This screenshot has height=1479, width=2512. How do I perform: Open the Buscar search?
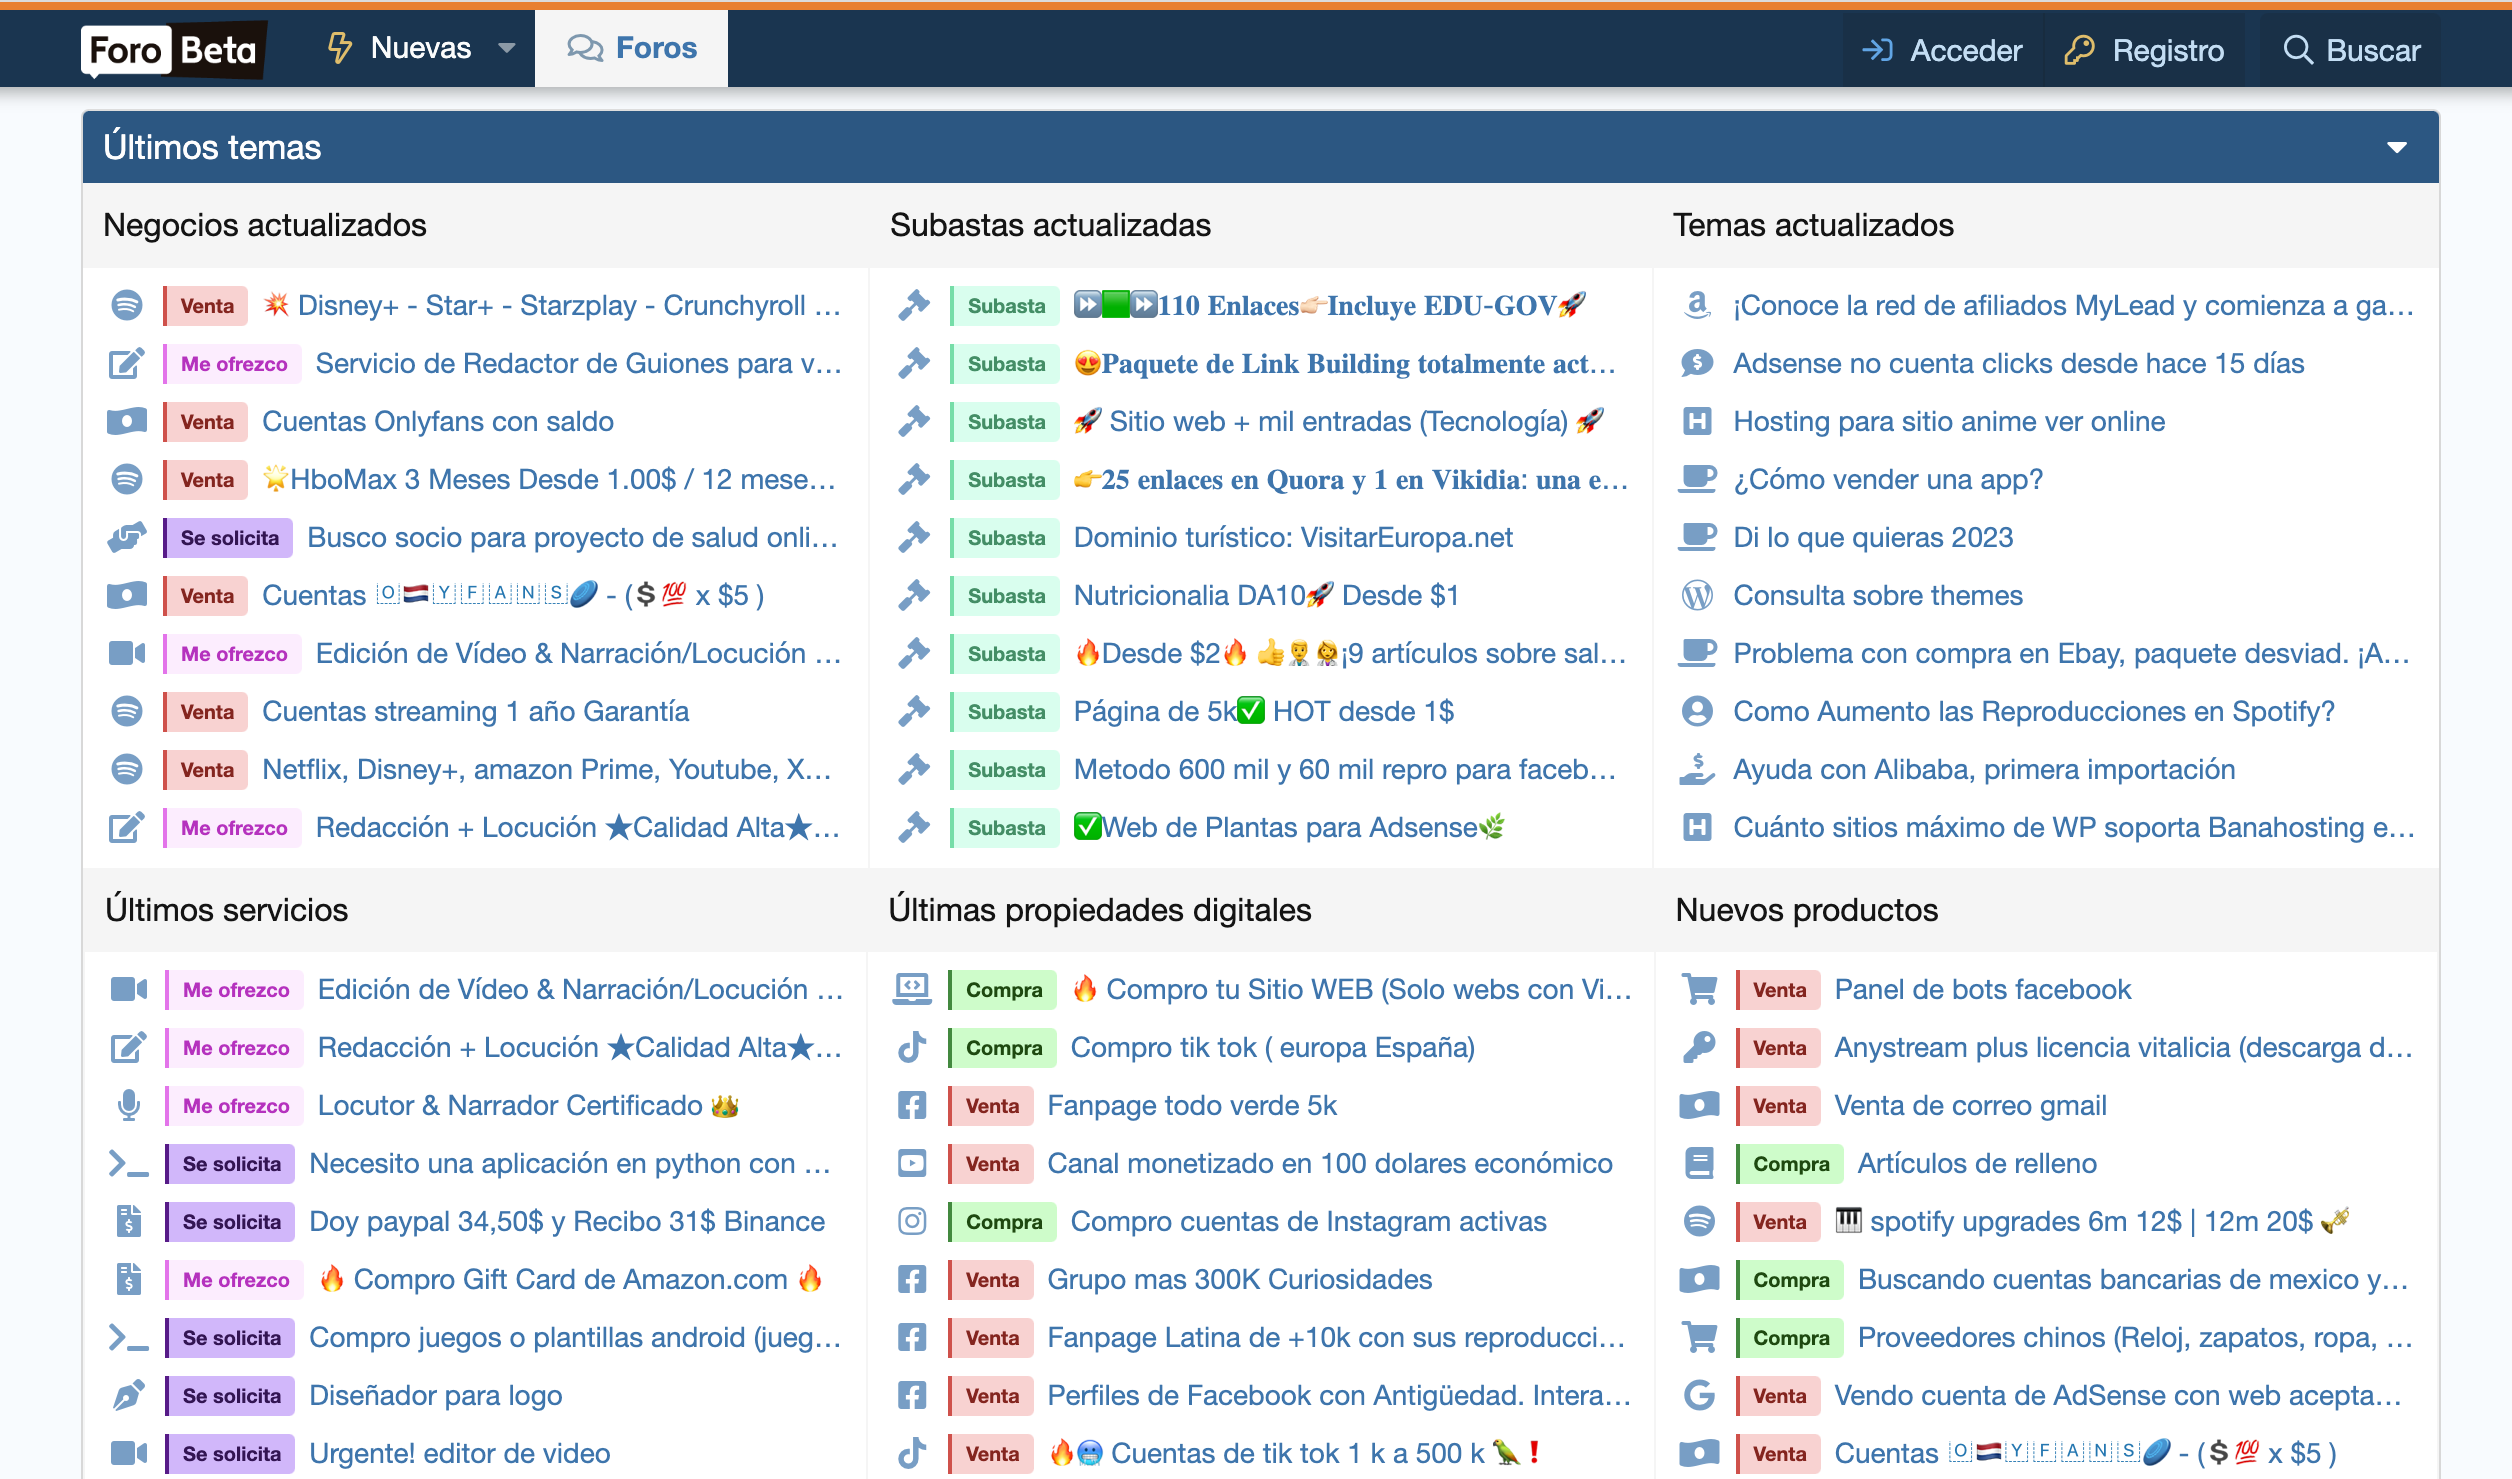pos(2352,50)
